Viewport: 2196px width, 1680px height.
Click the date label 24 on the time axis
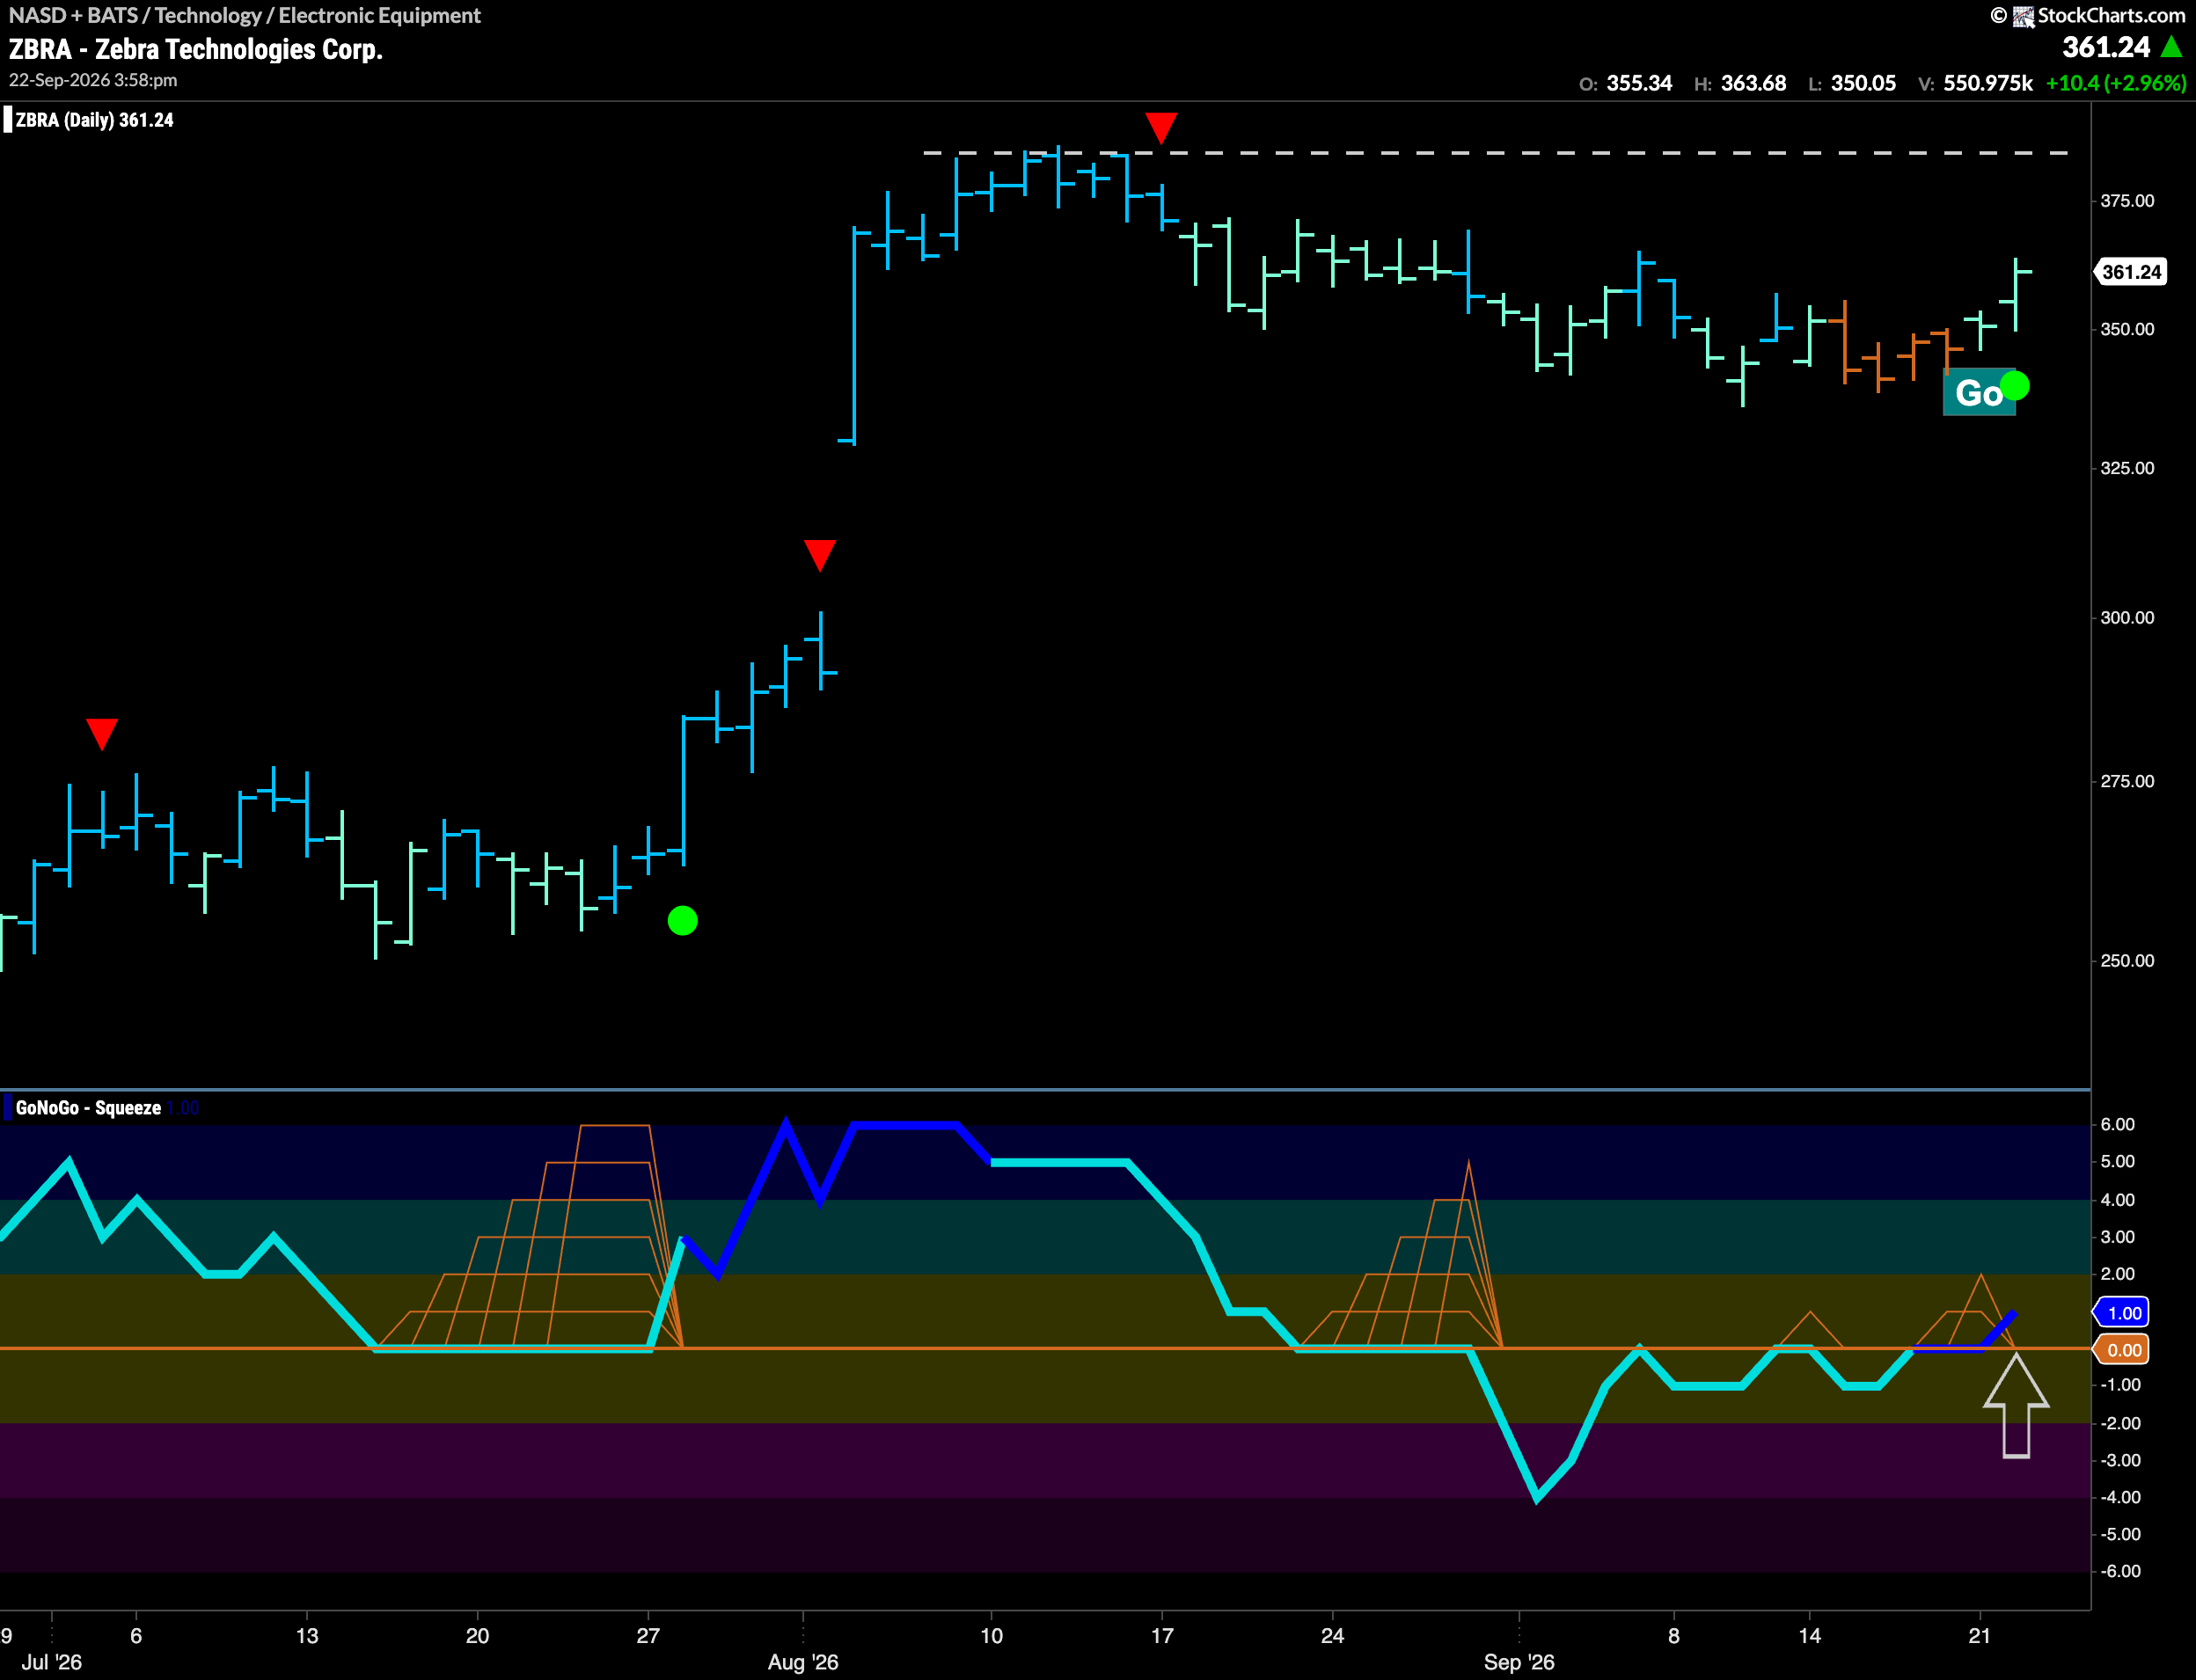[x=1332, y=1636]
